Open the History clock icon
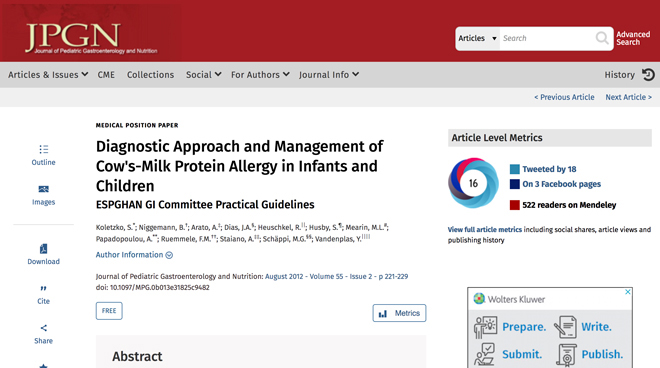 click(x=648, y=75)
